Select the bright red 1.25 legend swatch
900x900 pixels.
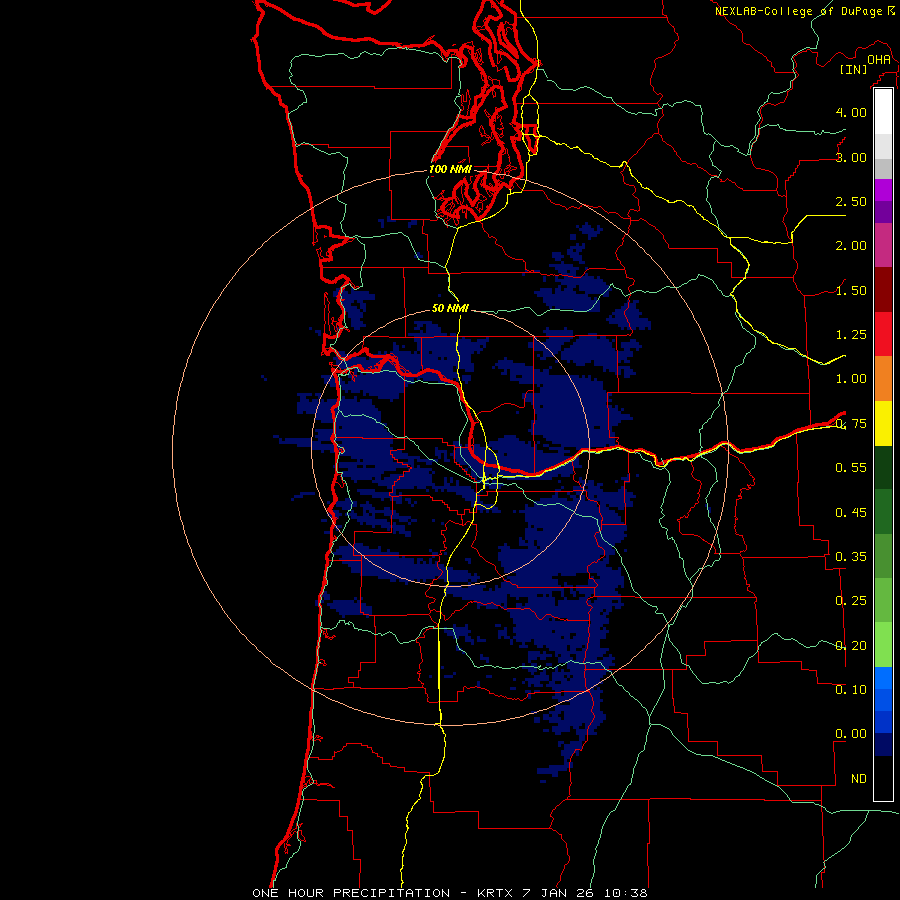883,334
